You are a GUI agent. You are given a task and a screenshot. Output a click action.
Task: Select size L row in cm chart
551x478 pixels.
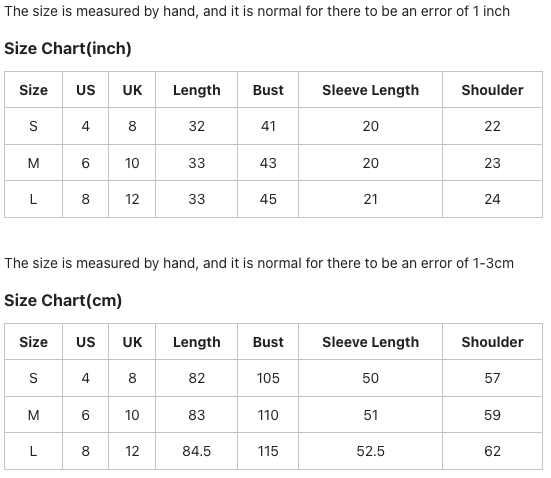(273, 451)
